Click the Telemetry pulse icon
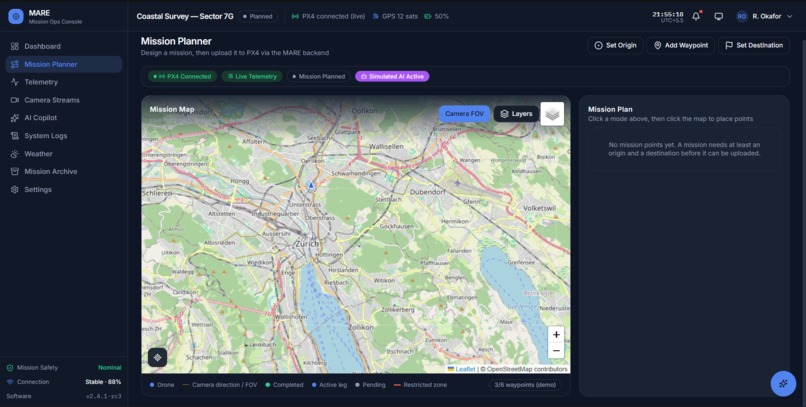This screenshot has height=407, width=806. [14, 82]
